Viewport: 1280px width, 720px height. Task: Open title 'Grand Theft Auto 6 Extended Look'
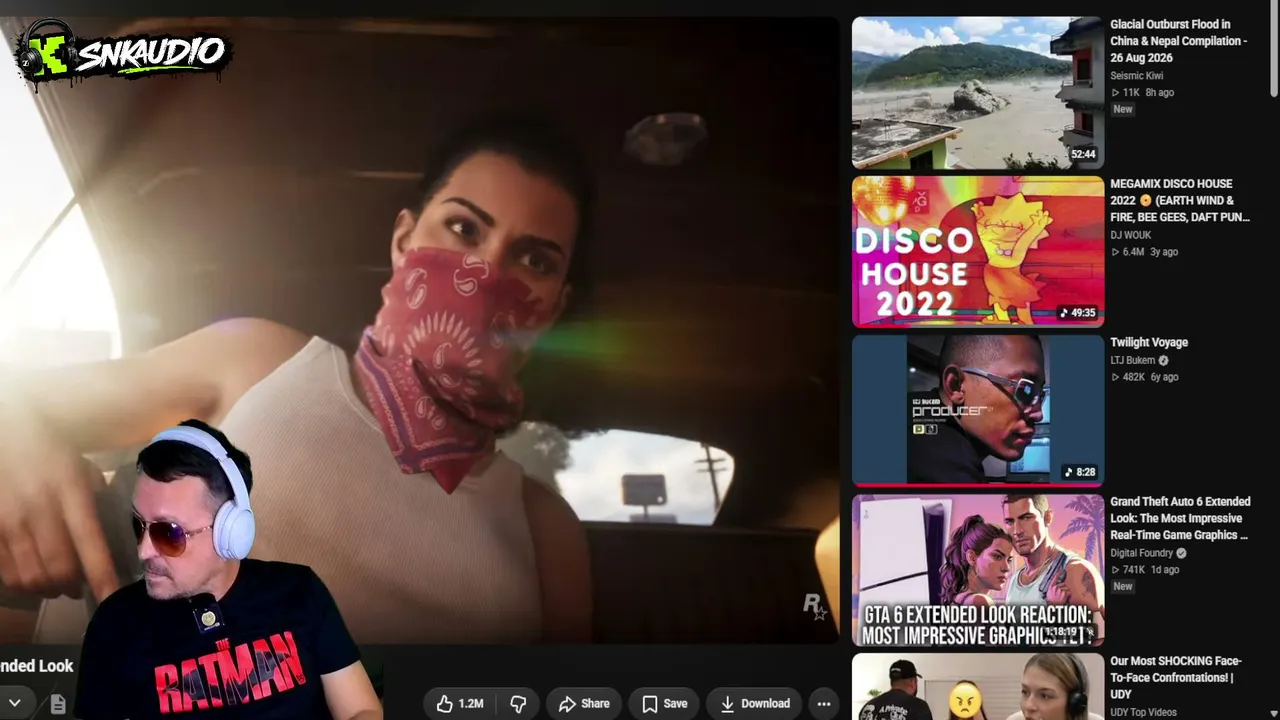coord(1180,518)
